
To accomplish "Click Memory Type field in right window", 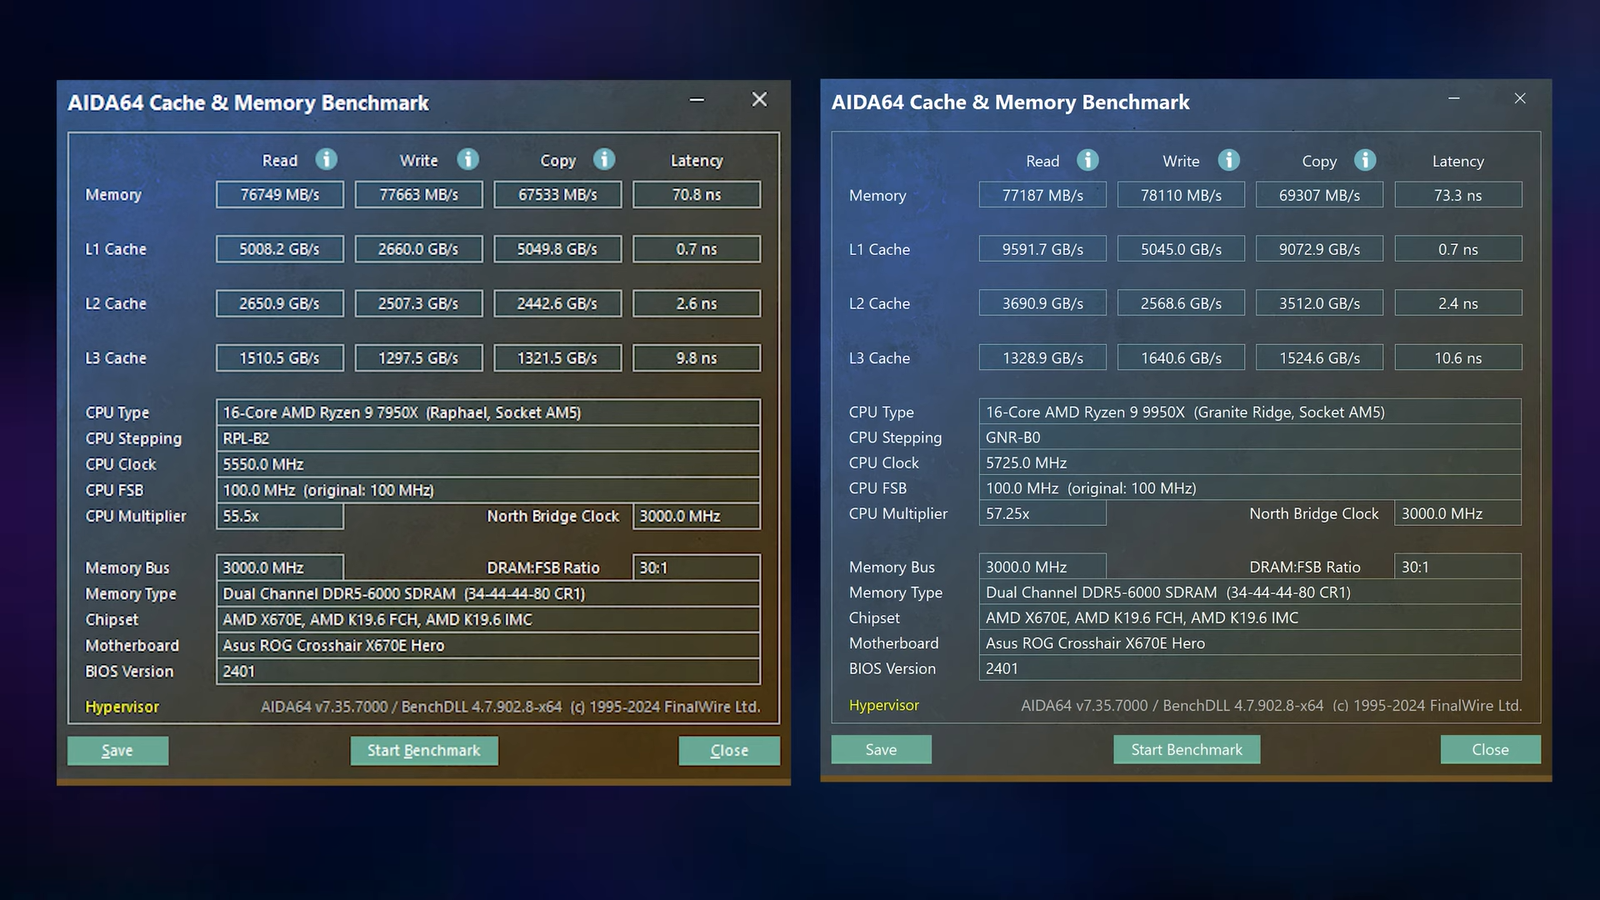I will tap(1250, 592).
